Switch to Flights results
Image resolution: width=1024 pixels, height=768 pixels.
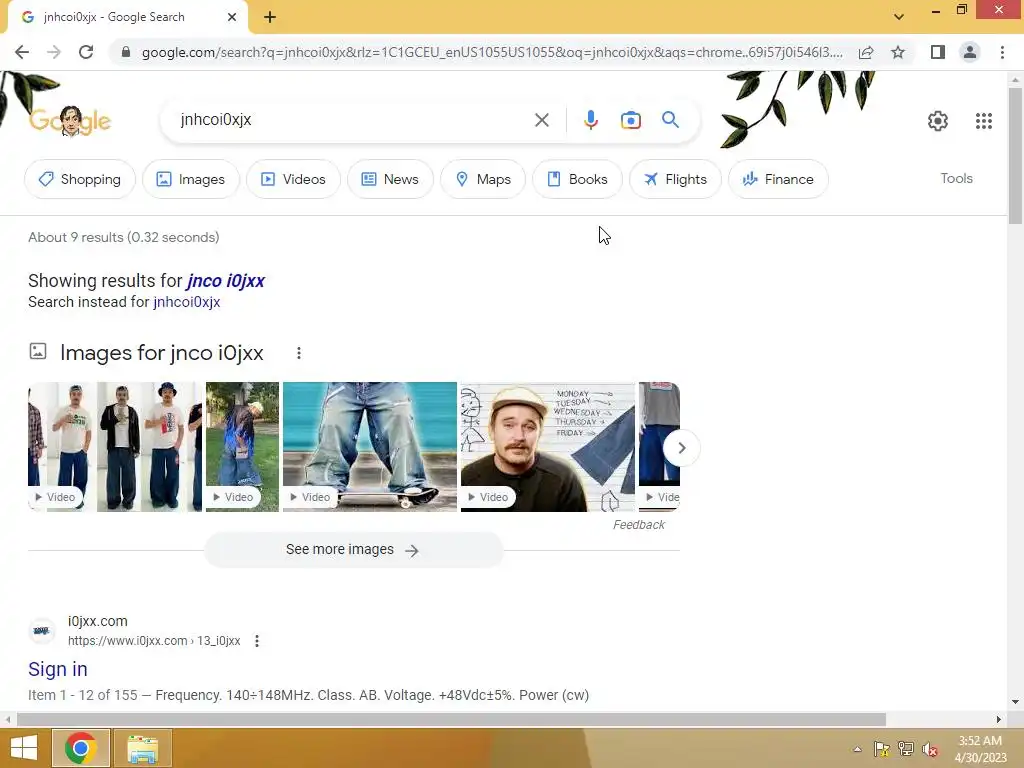675,179
